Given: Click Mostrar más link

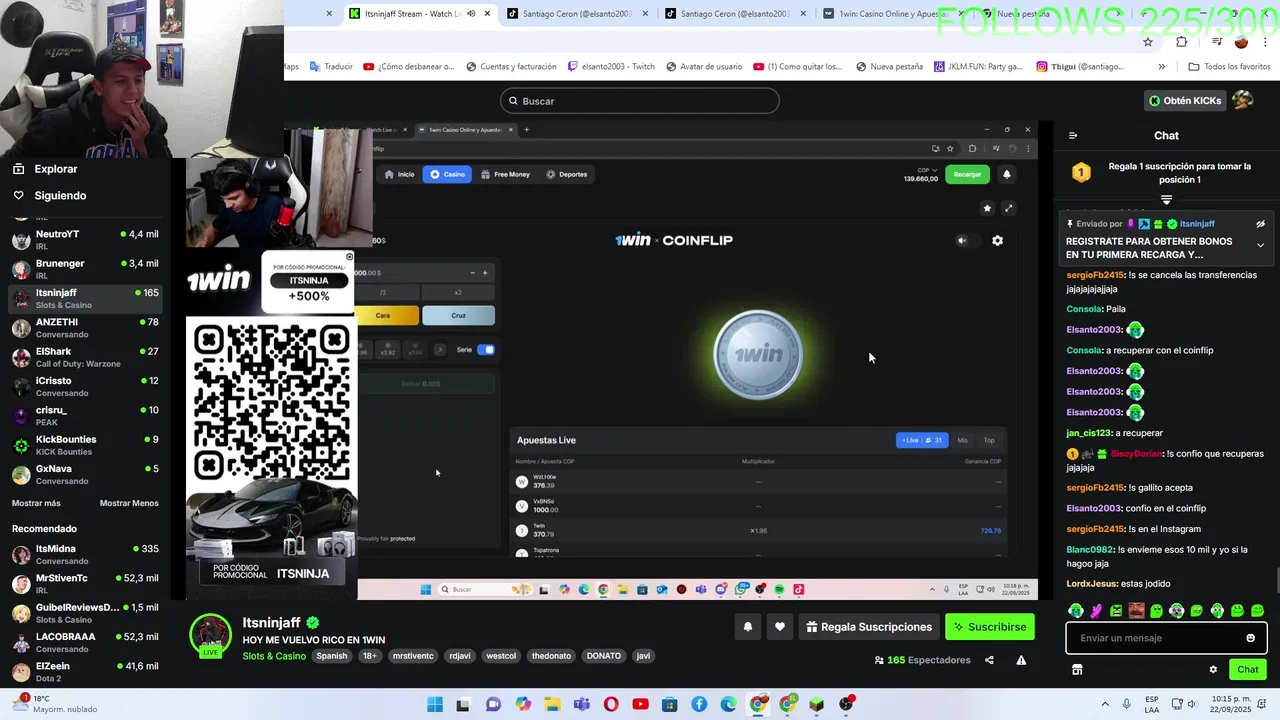Looking at the screenshot, I should [x=36, y=503].
